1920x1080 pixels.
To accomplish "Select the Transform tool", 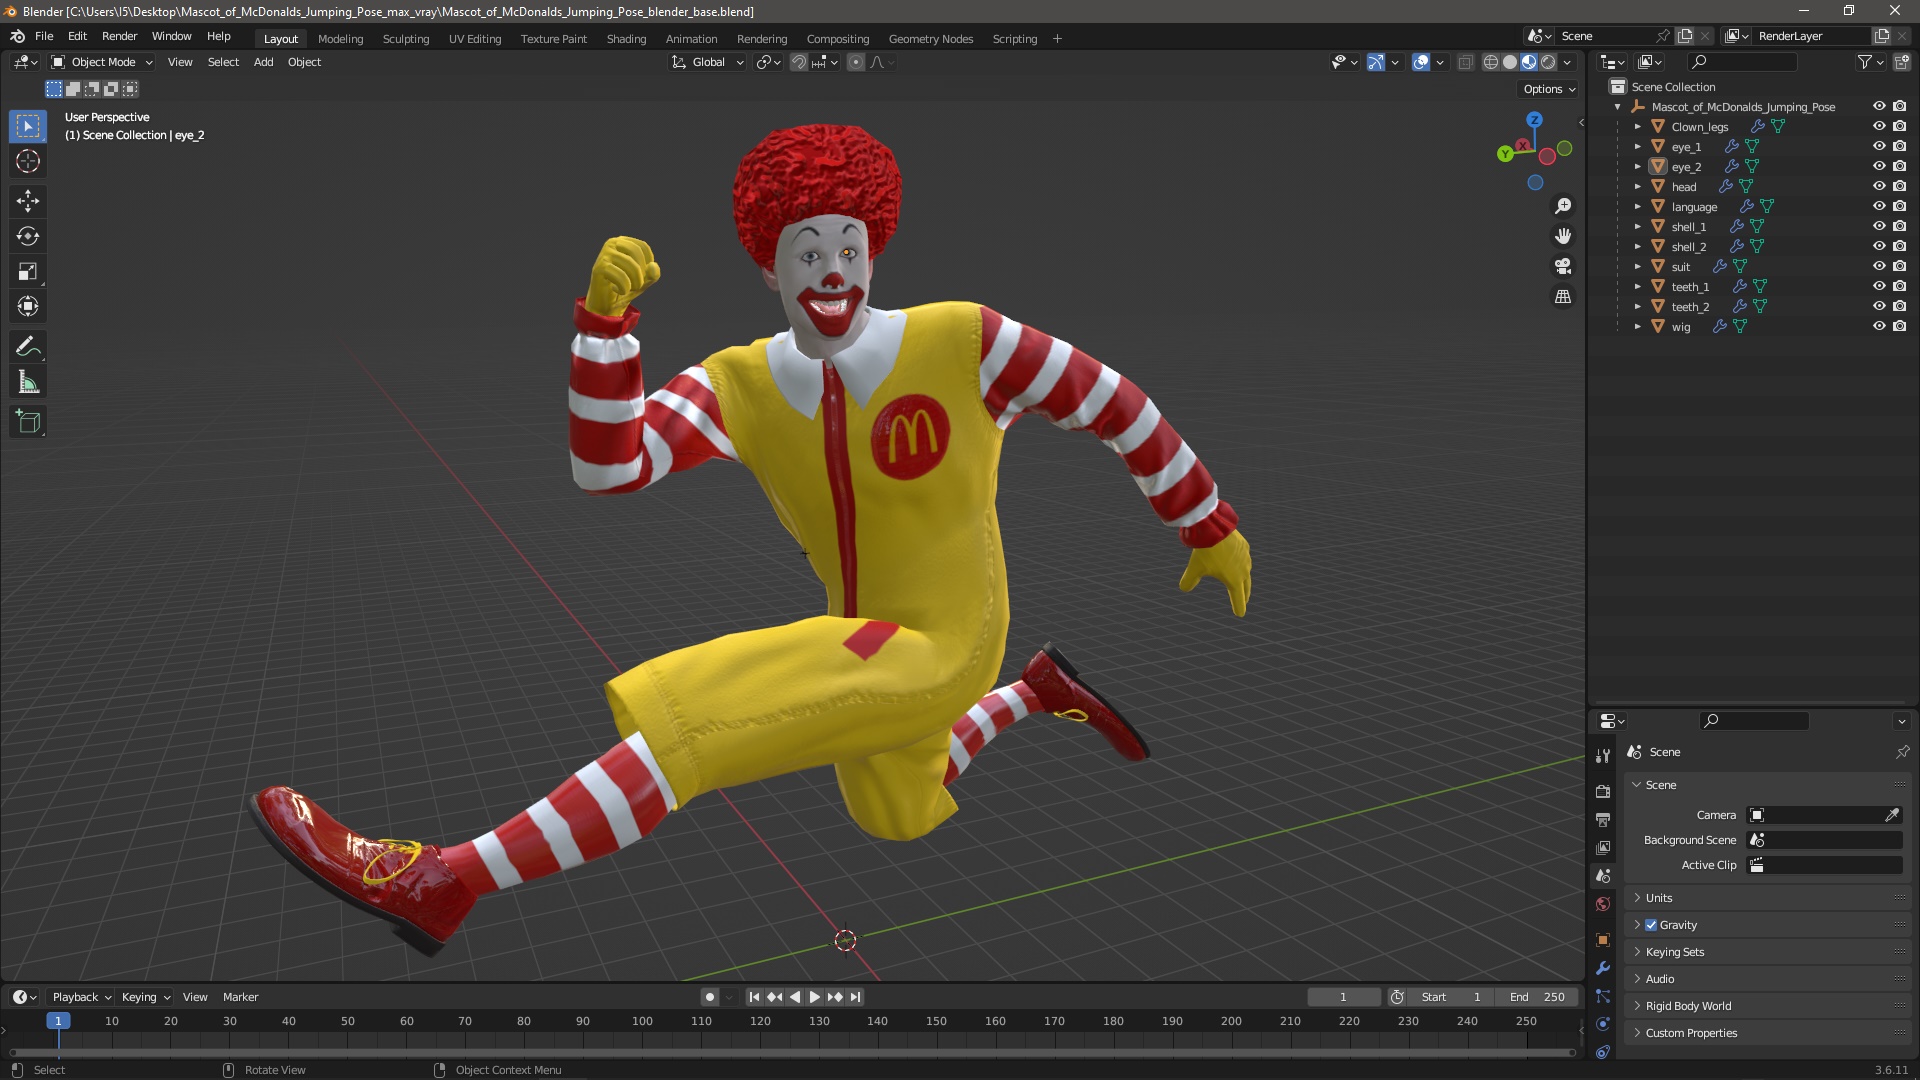I will 28,306.
